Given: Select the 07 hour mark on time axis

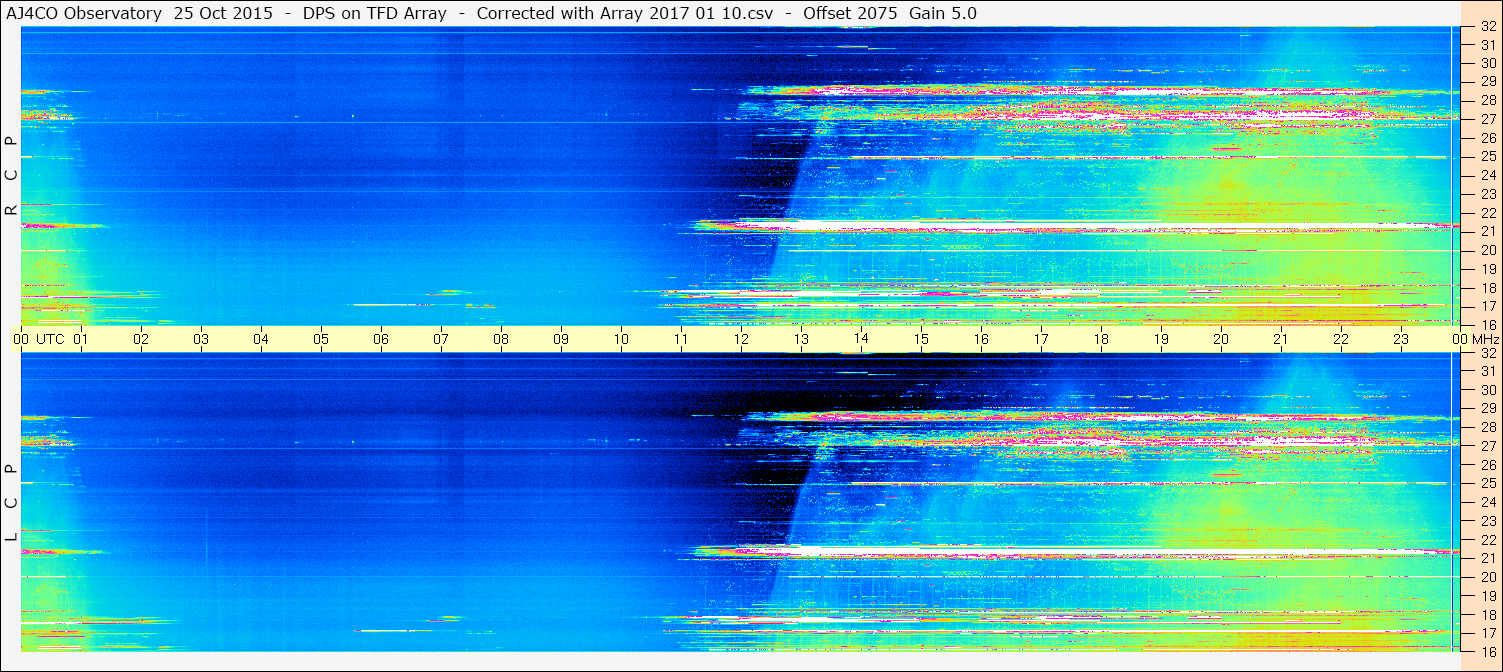Looking at the screenshot, I should [441, 339].
